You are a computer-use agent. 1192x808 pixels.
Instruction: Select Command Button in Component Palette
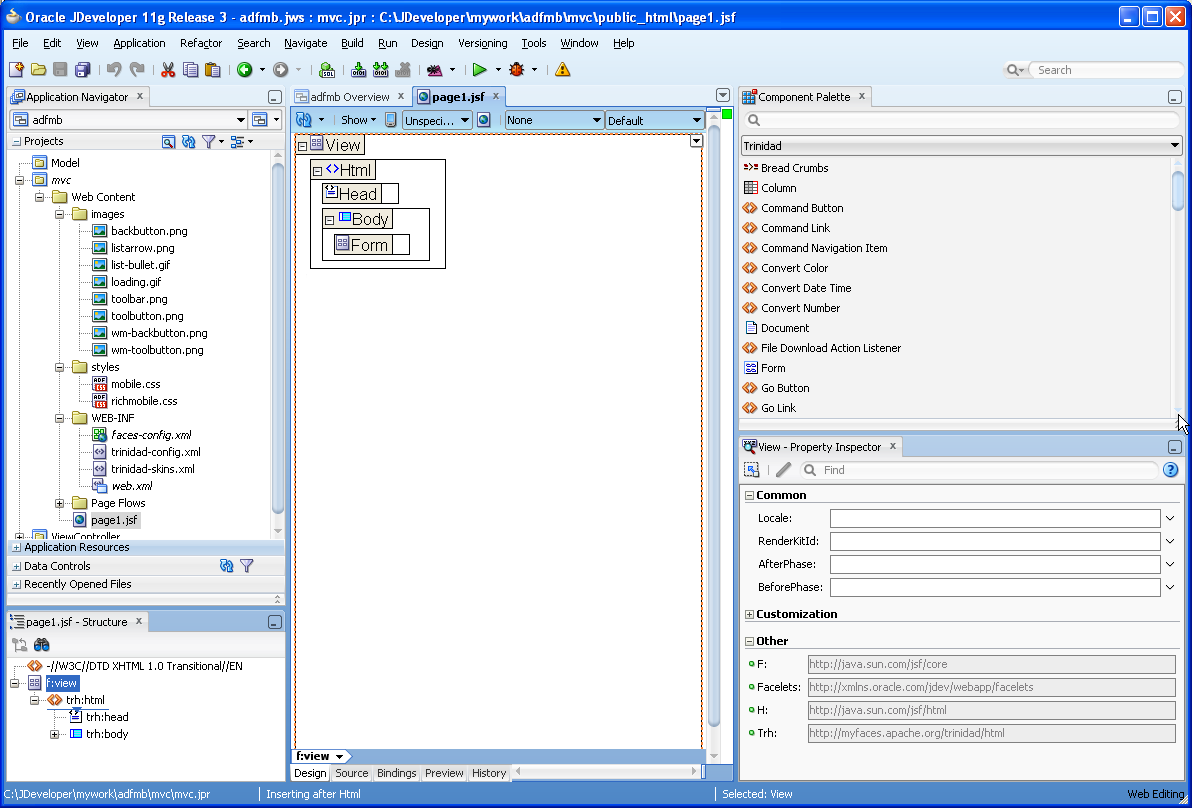pos(802,208)
